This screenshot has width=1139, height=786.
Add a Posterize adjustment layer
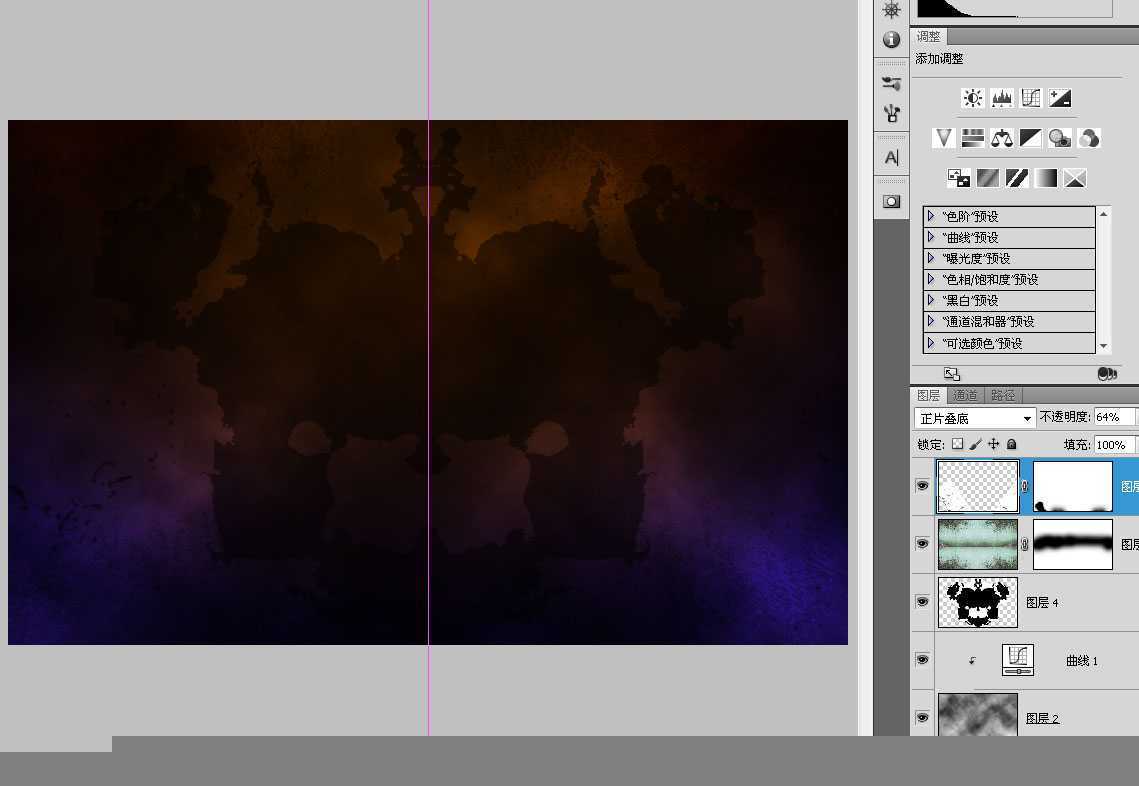coord(988,178)
